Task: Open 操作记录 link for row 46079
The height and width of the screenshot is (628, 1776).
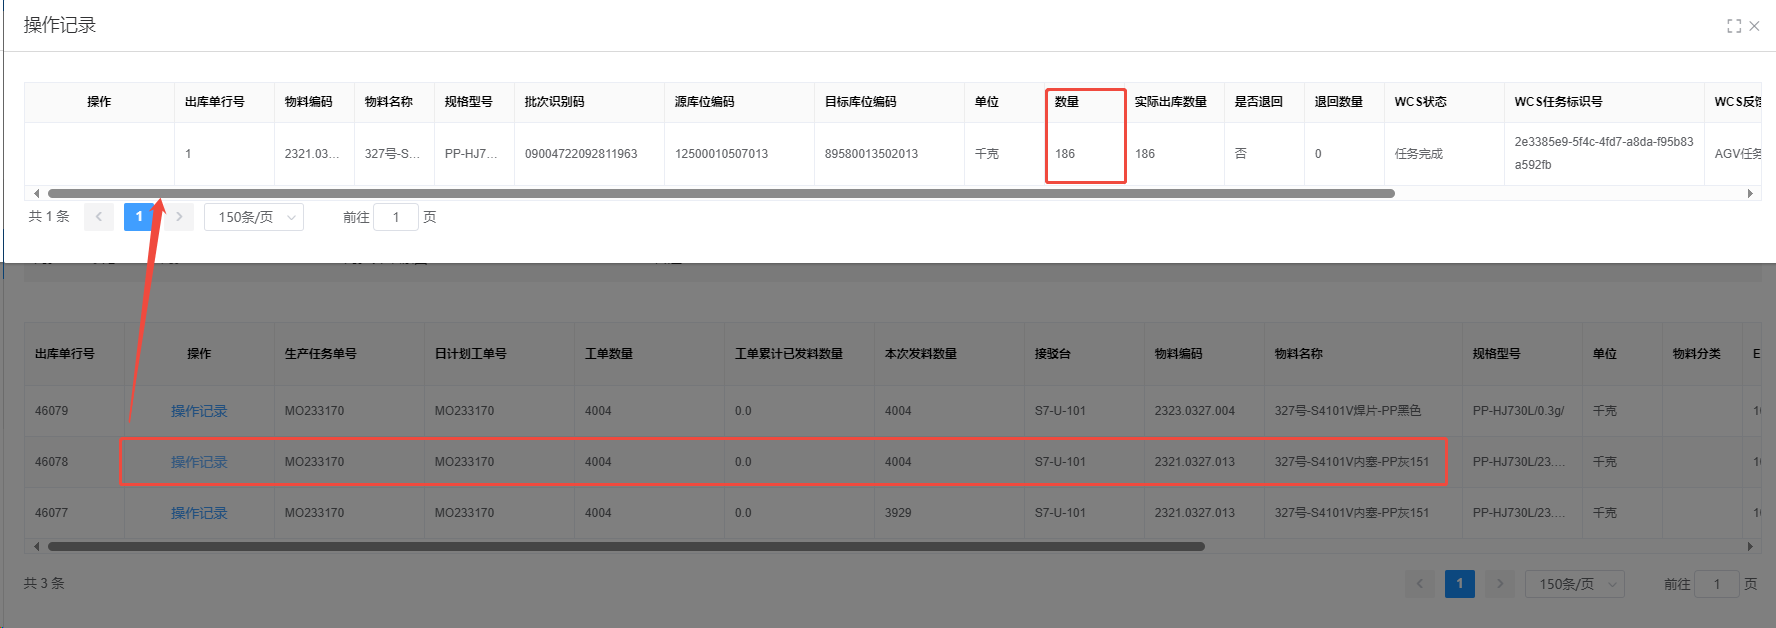Action: click(x=199, y=411)
